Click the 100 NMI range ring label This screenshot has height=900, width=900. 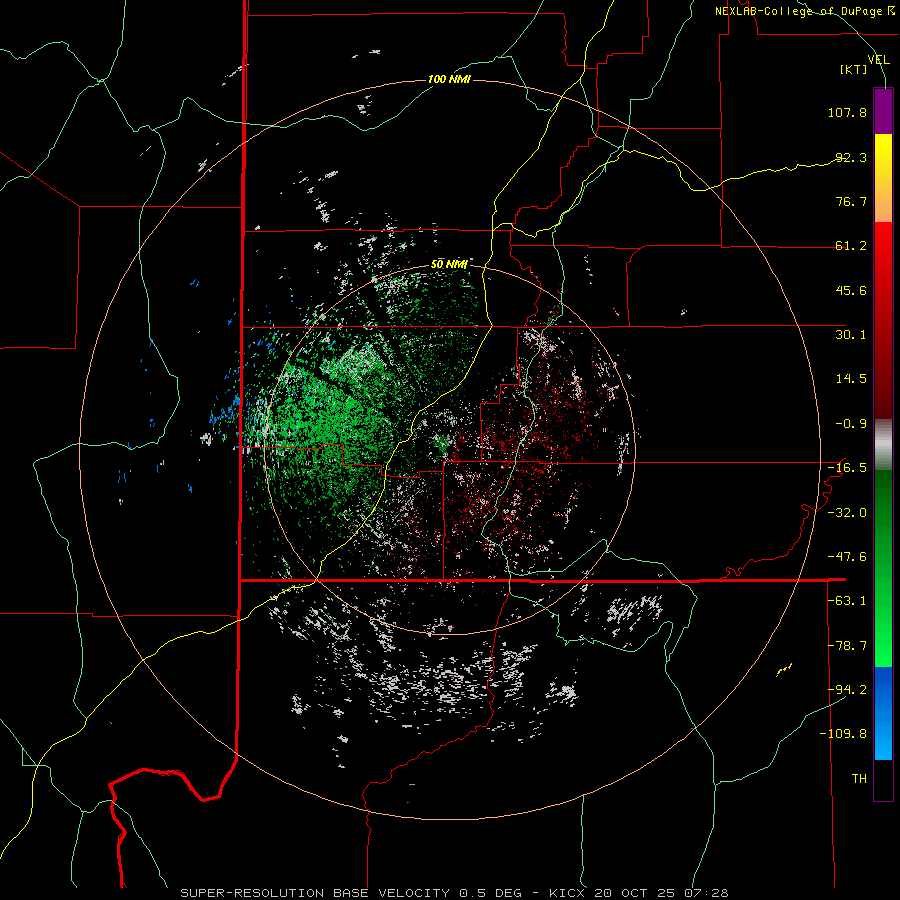[x=449, y=79]
